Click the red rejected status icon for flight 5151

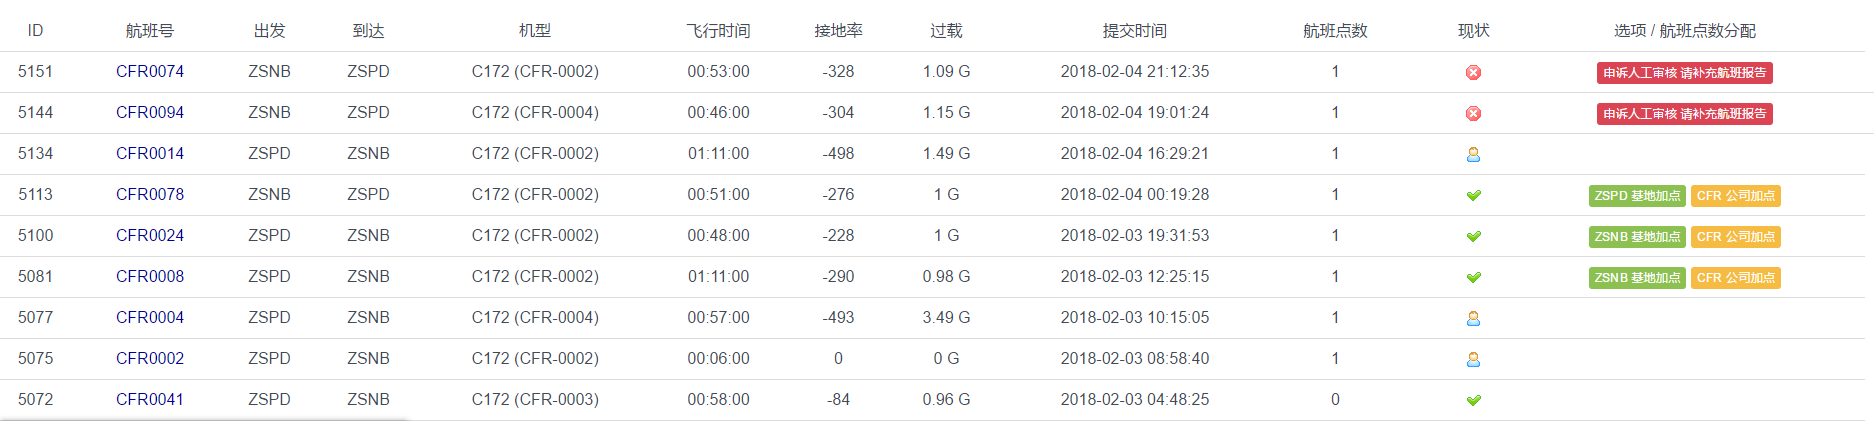coord(1473,72)
